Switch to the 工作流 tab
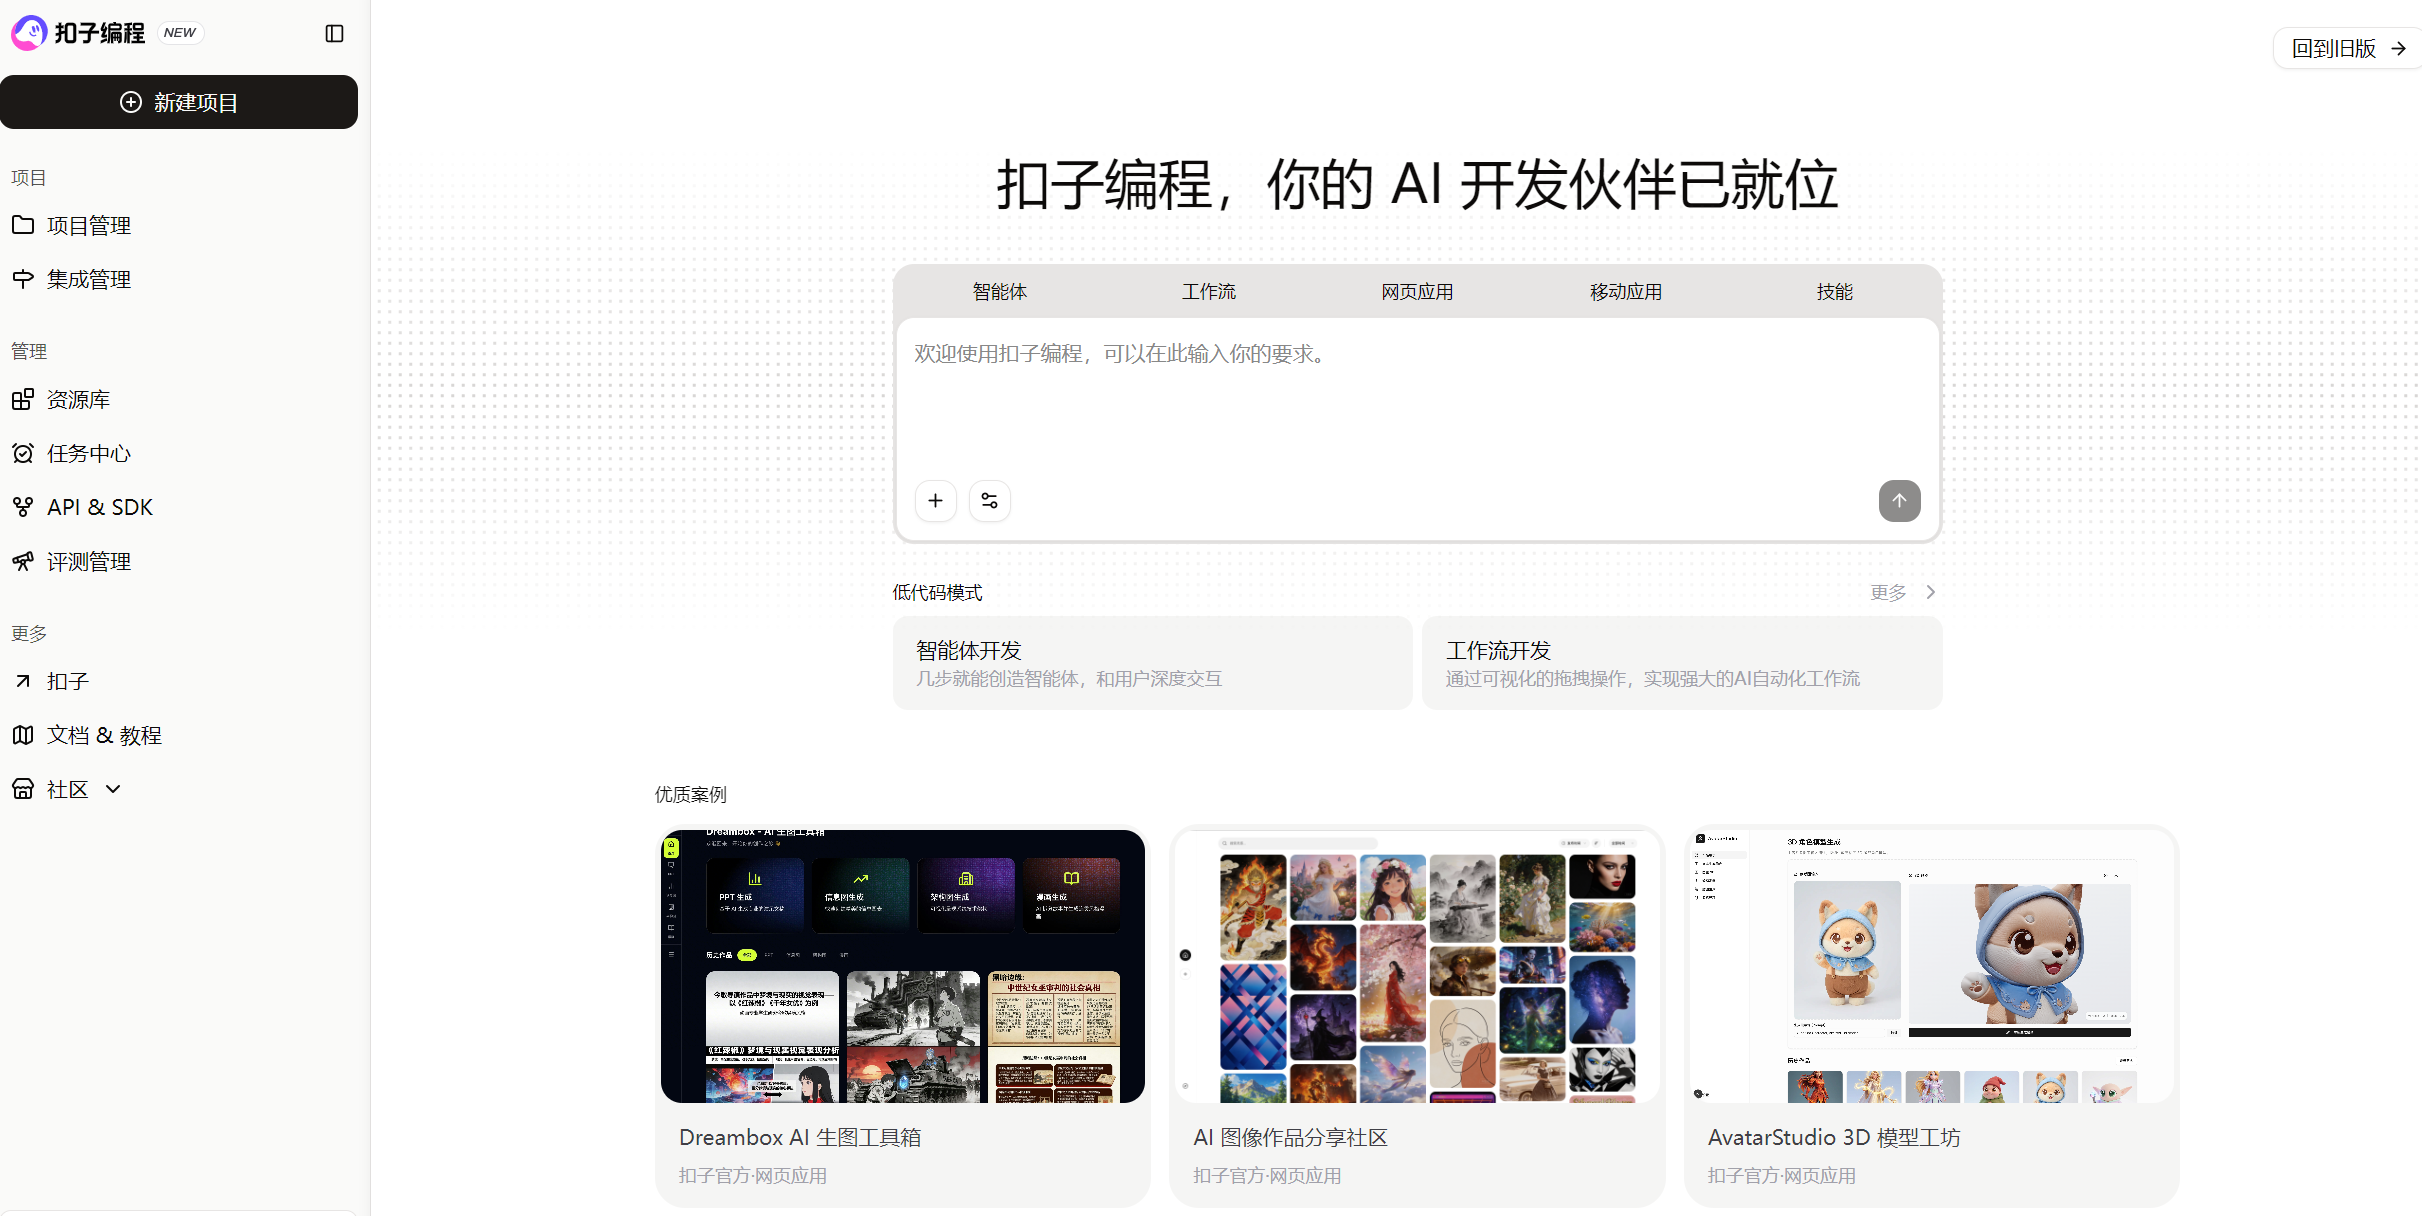The image size is (2422, 1216). coord(1208,292)
